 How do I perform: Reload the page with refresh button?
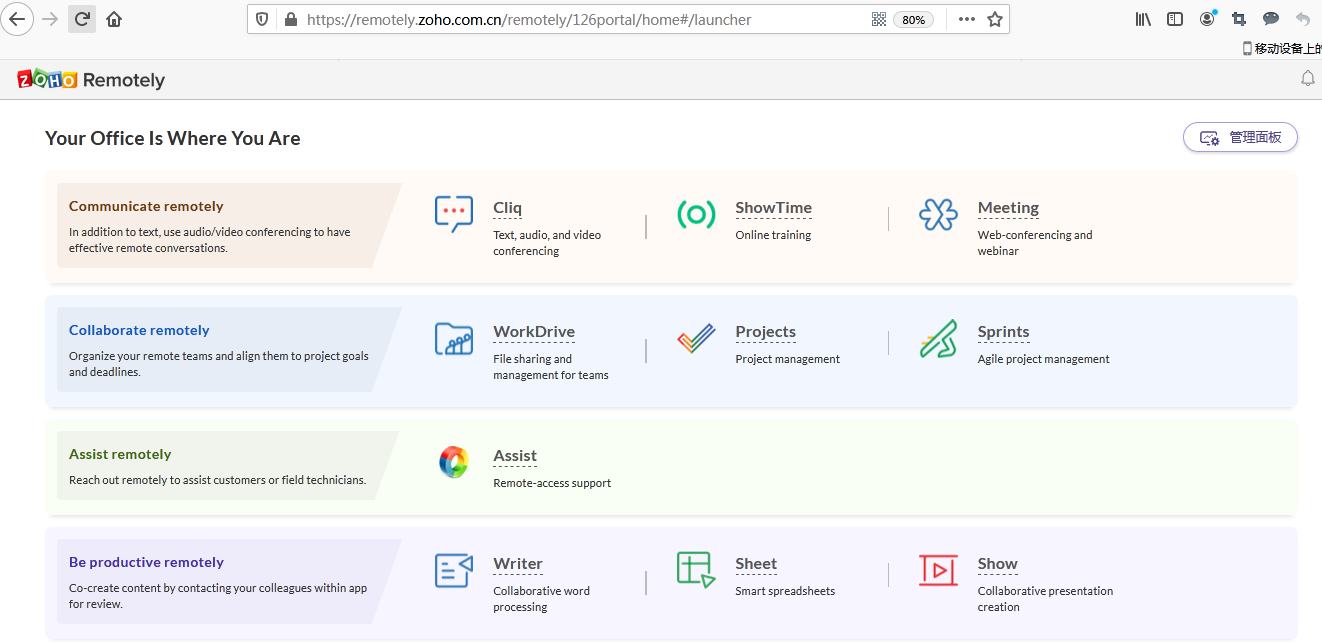pos(82,19)
